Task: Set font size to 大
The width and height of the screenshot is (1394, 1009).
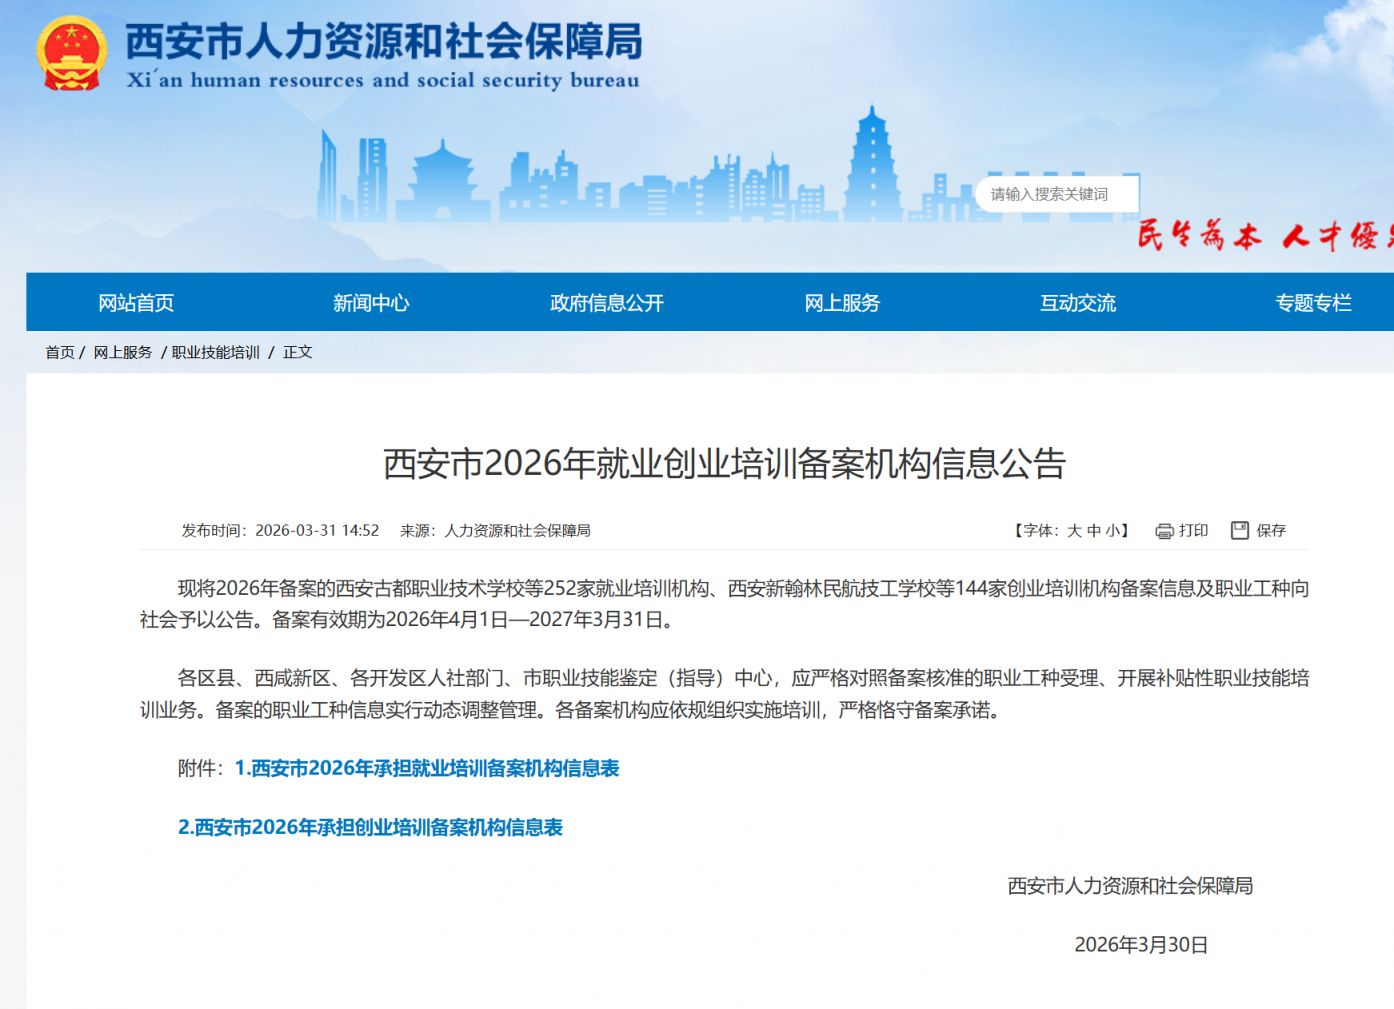Action: (1074, 531)
